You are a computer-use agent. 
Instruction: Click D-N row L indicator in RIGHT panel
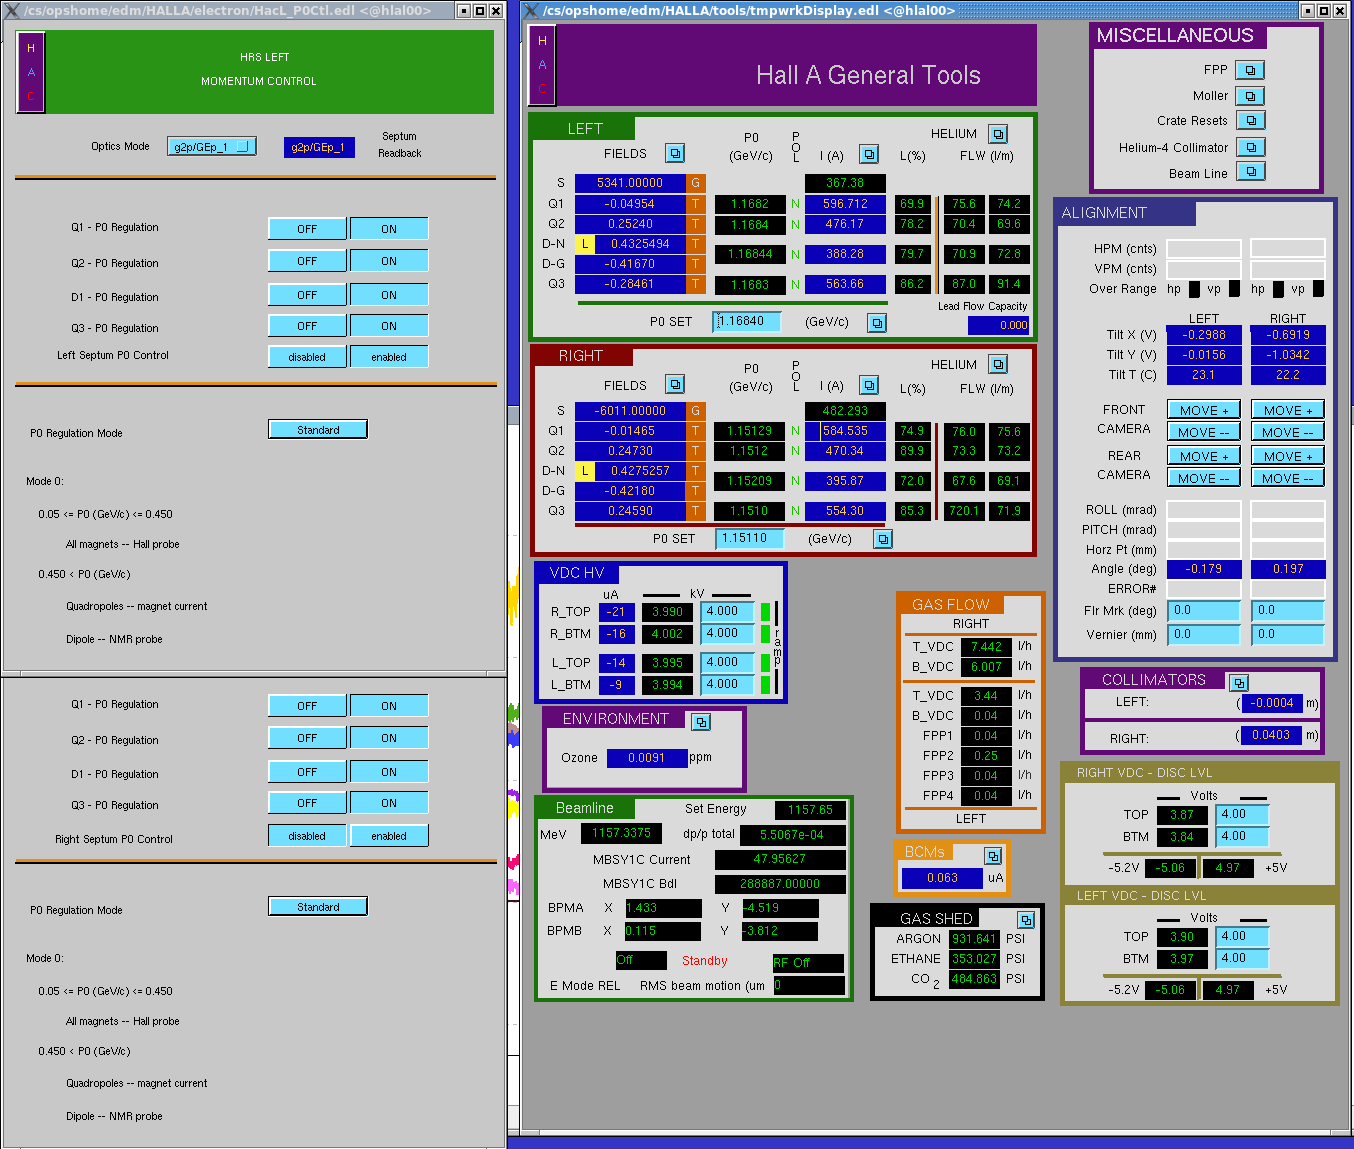pyautogui.click(x=584, y=471)
